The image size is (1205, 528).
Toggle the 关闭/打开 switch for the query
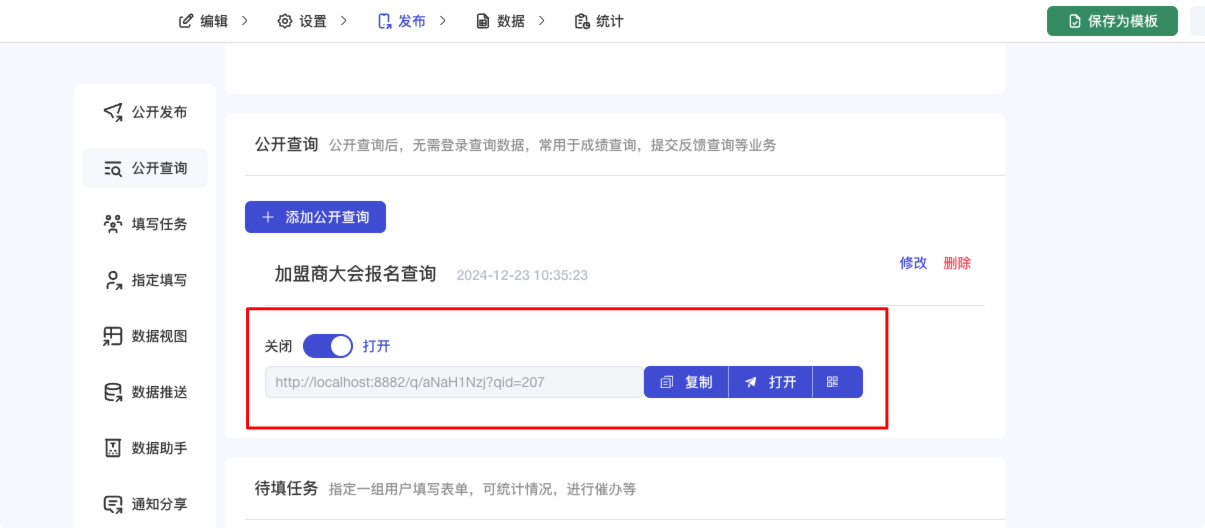pyautogui.click(x=328, y=346)
